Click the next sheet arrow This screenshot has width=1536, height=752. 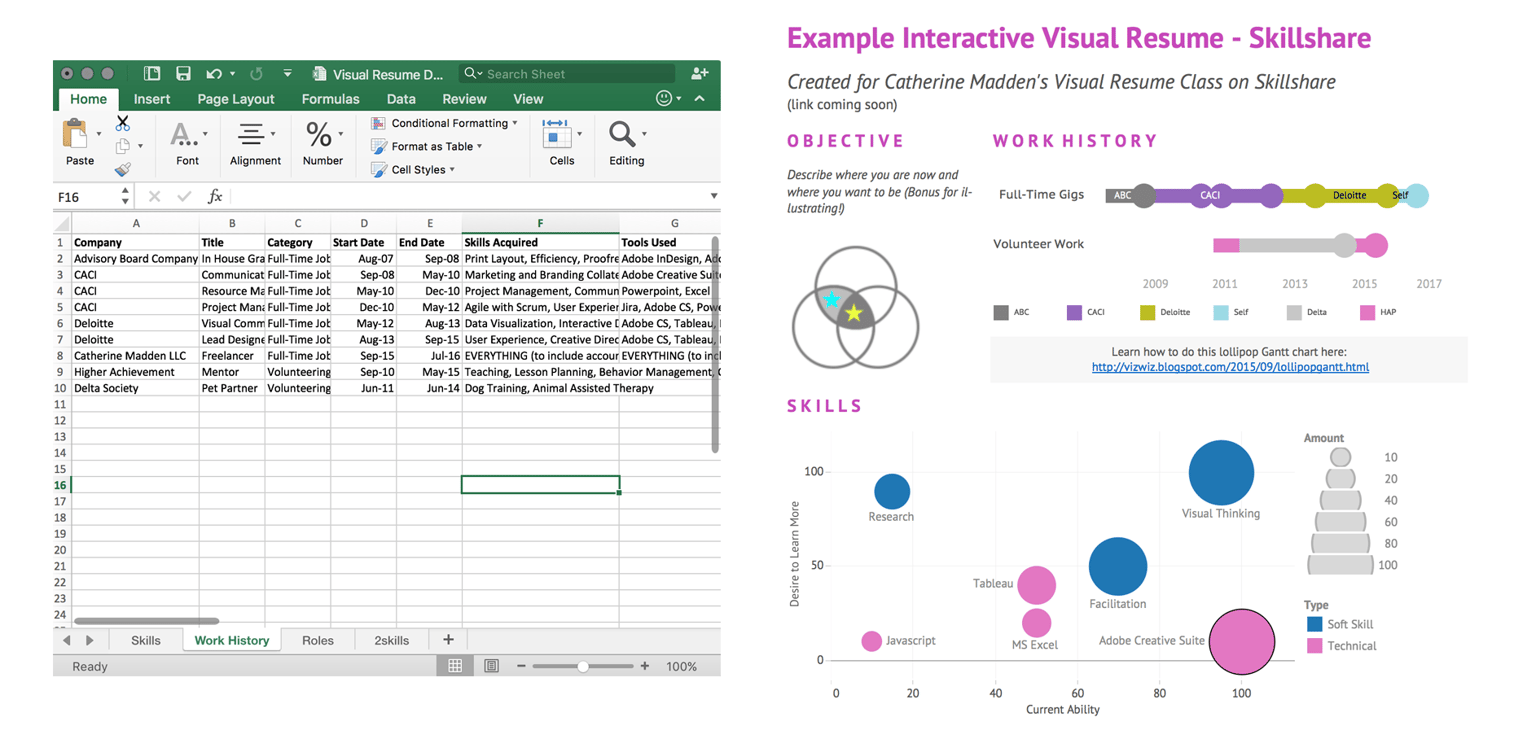(x=90, y=640)
